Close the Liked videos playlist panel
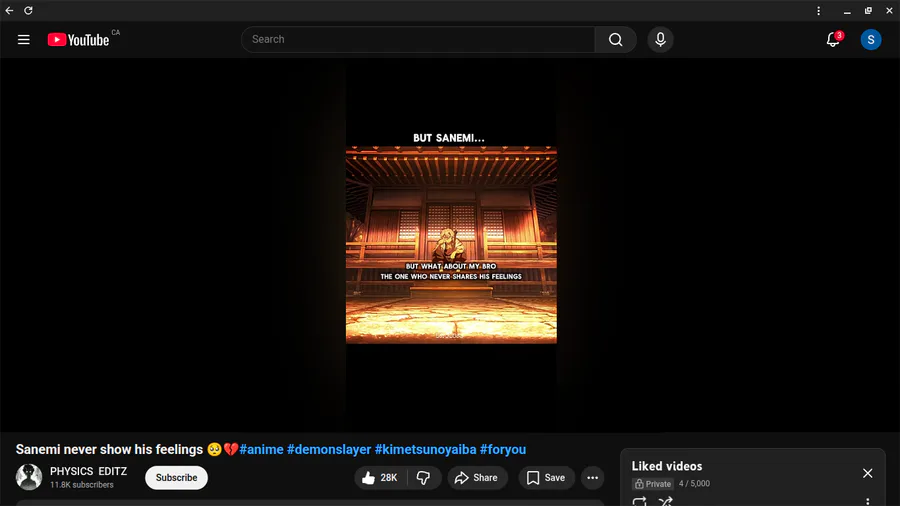900x506 pixels. (x=867, y=473)
